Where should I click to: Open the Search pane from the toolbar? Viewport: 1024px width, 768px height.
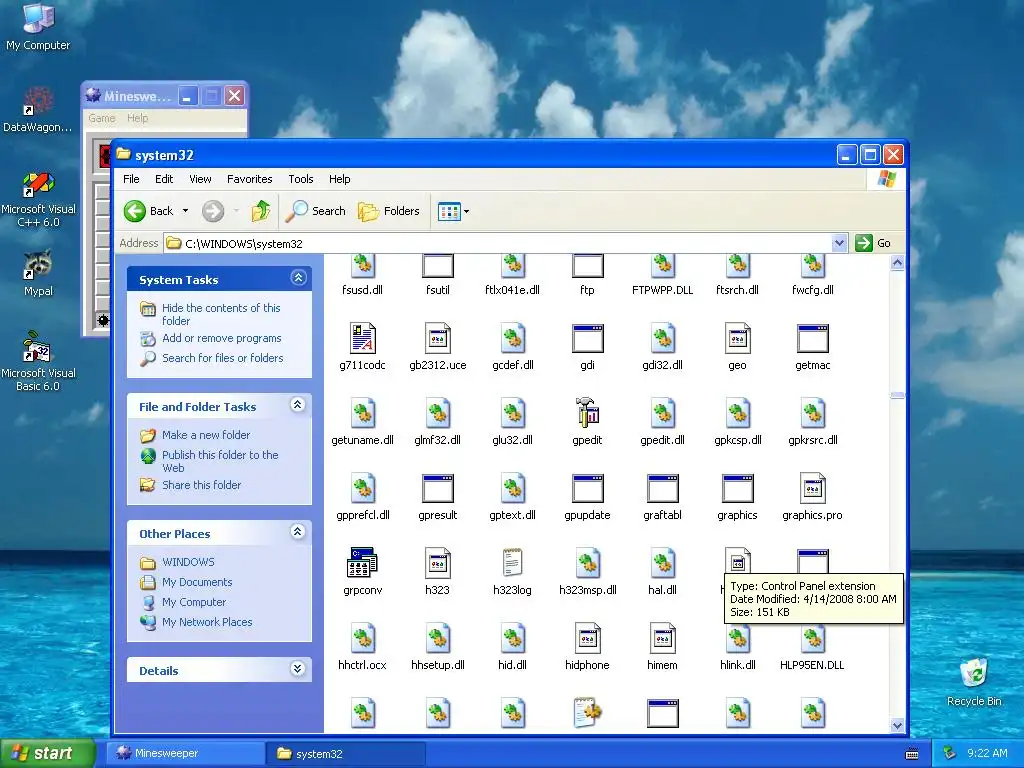pos(315,211)
